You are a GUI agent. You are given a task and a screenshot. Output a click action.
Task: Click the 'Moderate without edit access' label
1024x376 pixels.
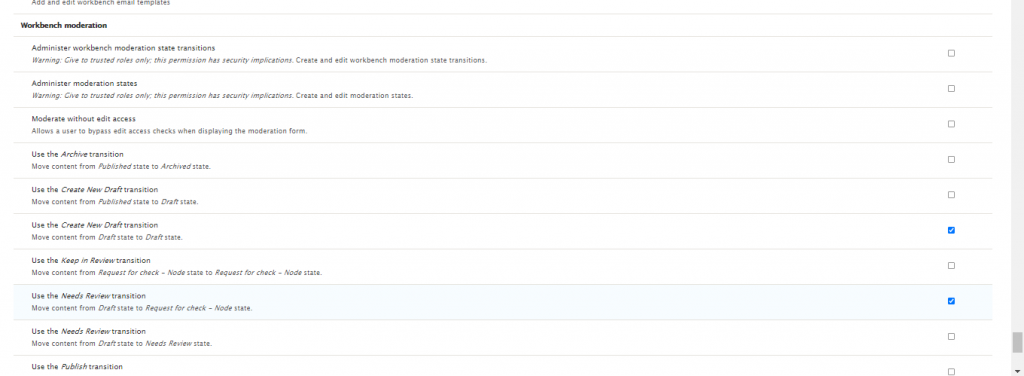(84, 119)
